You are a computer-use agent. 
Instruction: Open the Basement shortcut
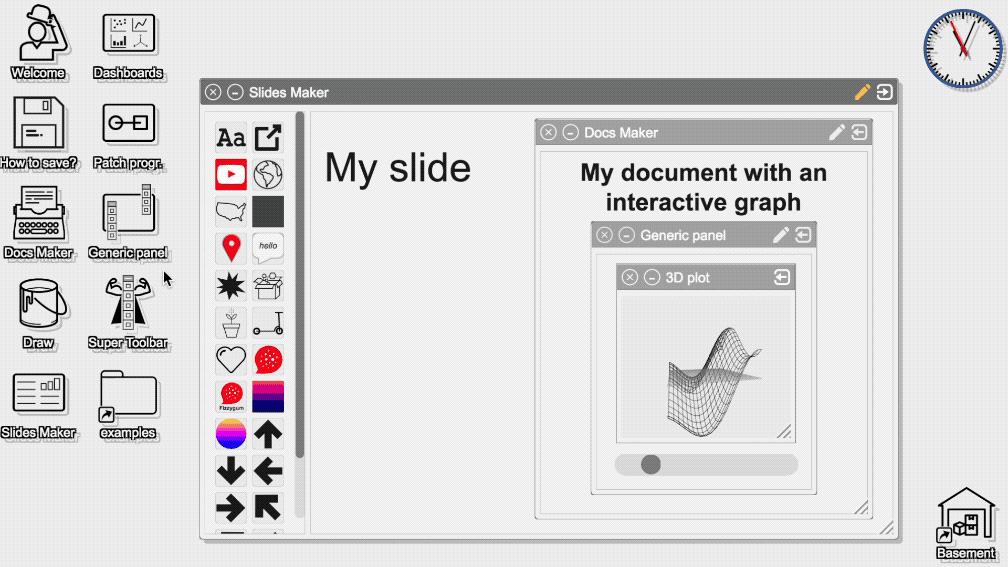tap(966, 522)
